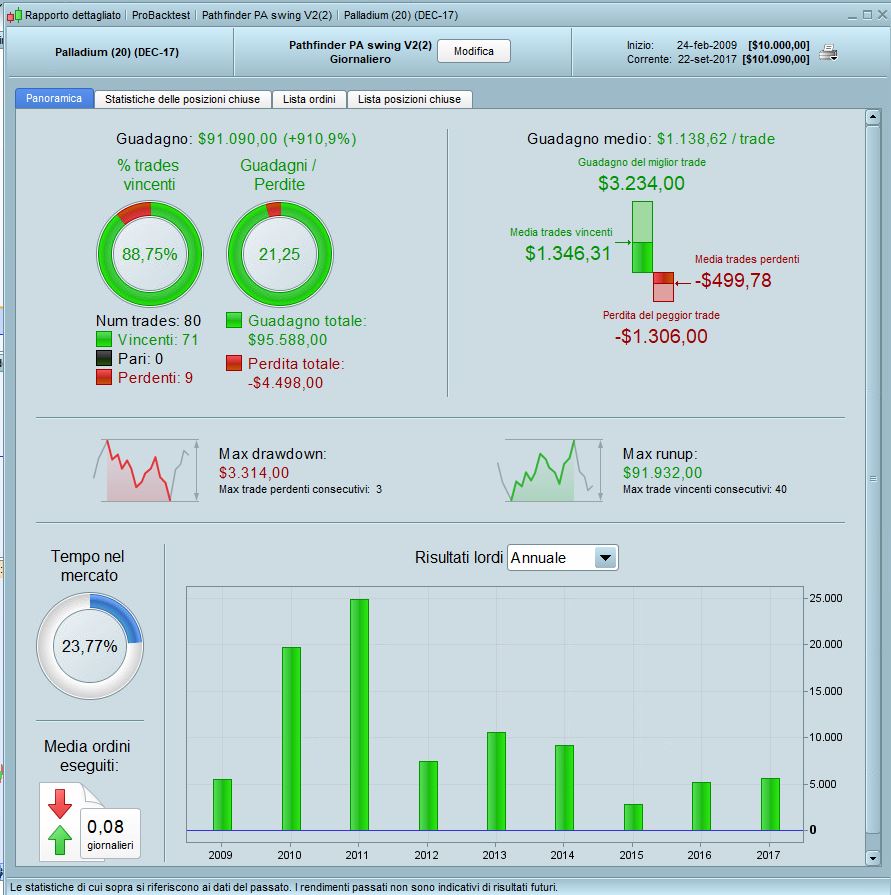
Task: Click the winning trades percentage donut chart
Action: (150, 254)
